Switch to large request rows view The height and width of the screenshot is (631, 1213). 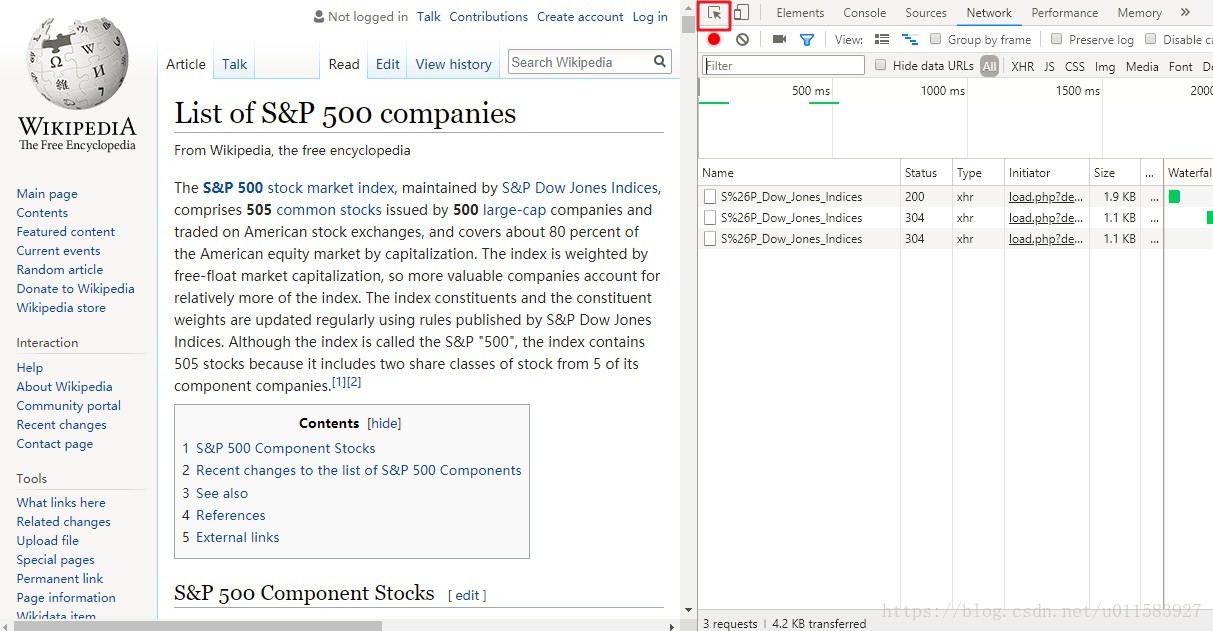pyautogui.click(x=882, y=40)
